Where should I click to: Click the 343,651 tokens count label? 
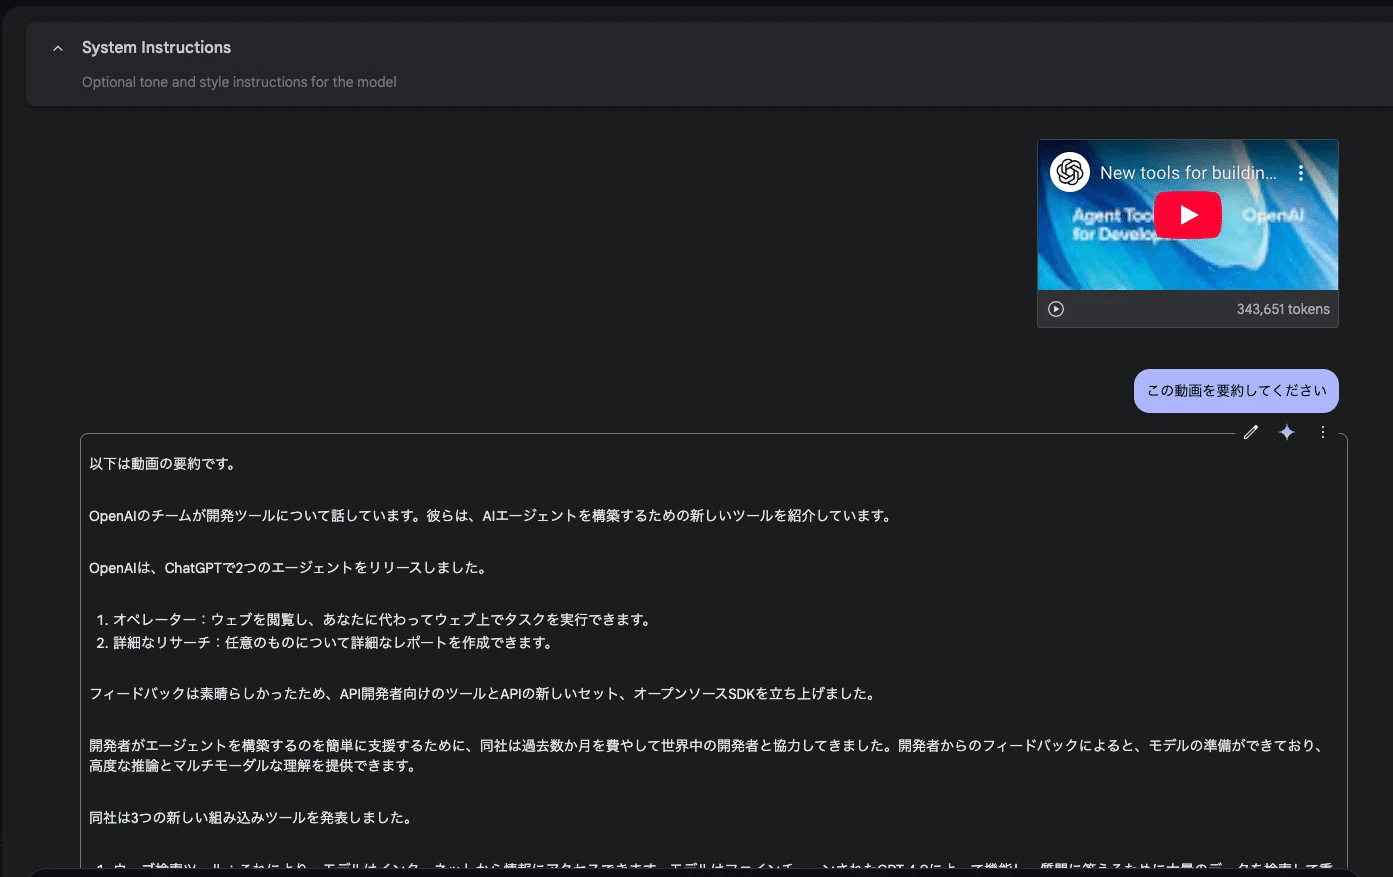[1282, 309]
